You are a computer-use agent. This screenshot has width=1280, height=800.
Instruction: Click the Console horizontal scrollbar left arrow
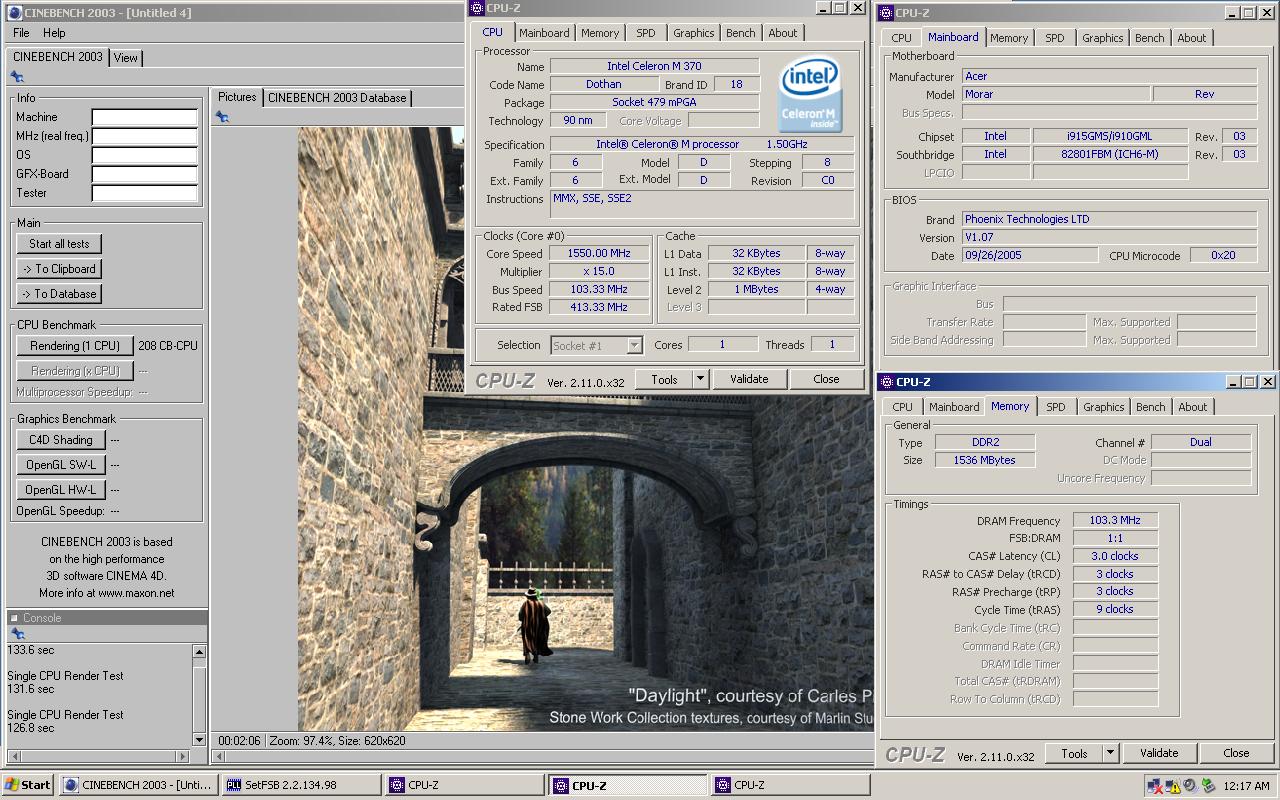coord(15,756)
